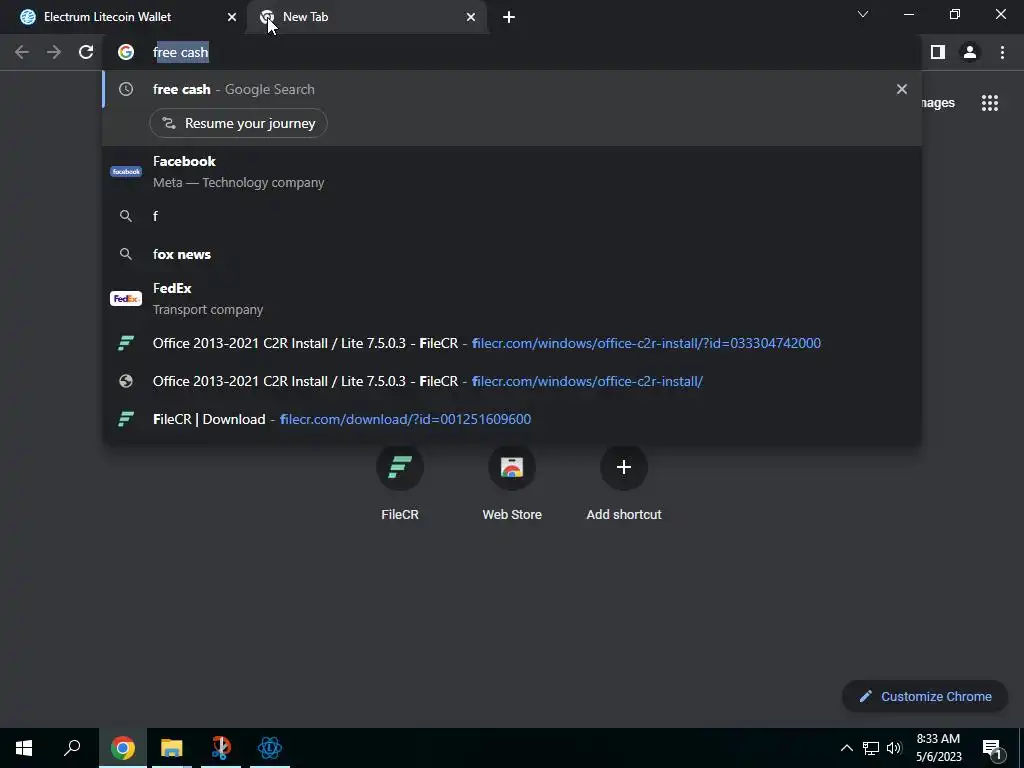Open the Web Store shortcut tile
The image size is (1024, 768).
click(x=512, y=484)
